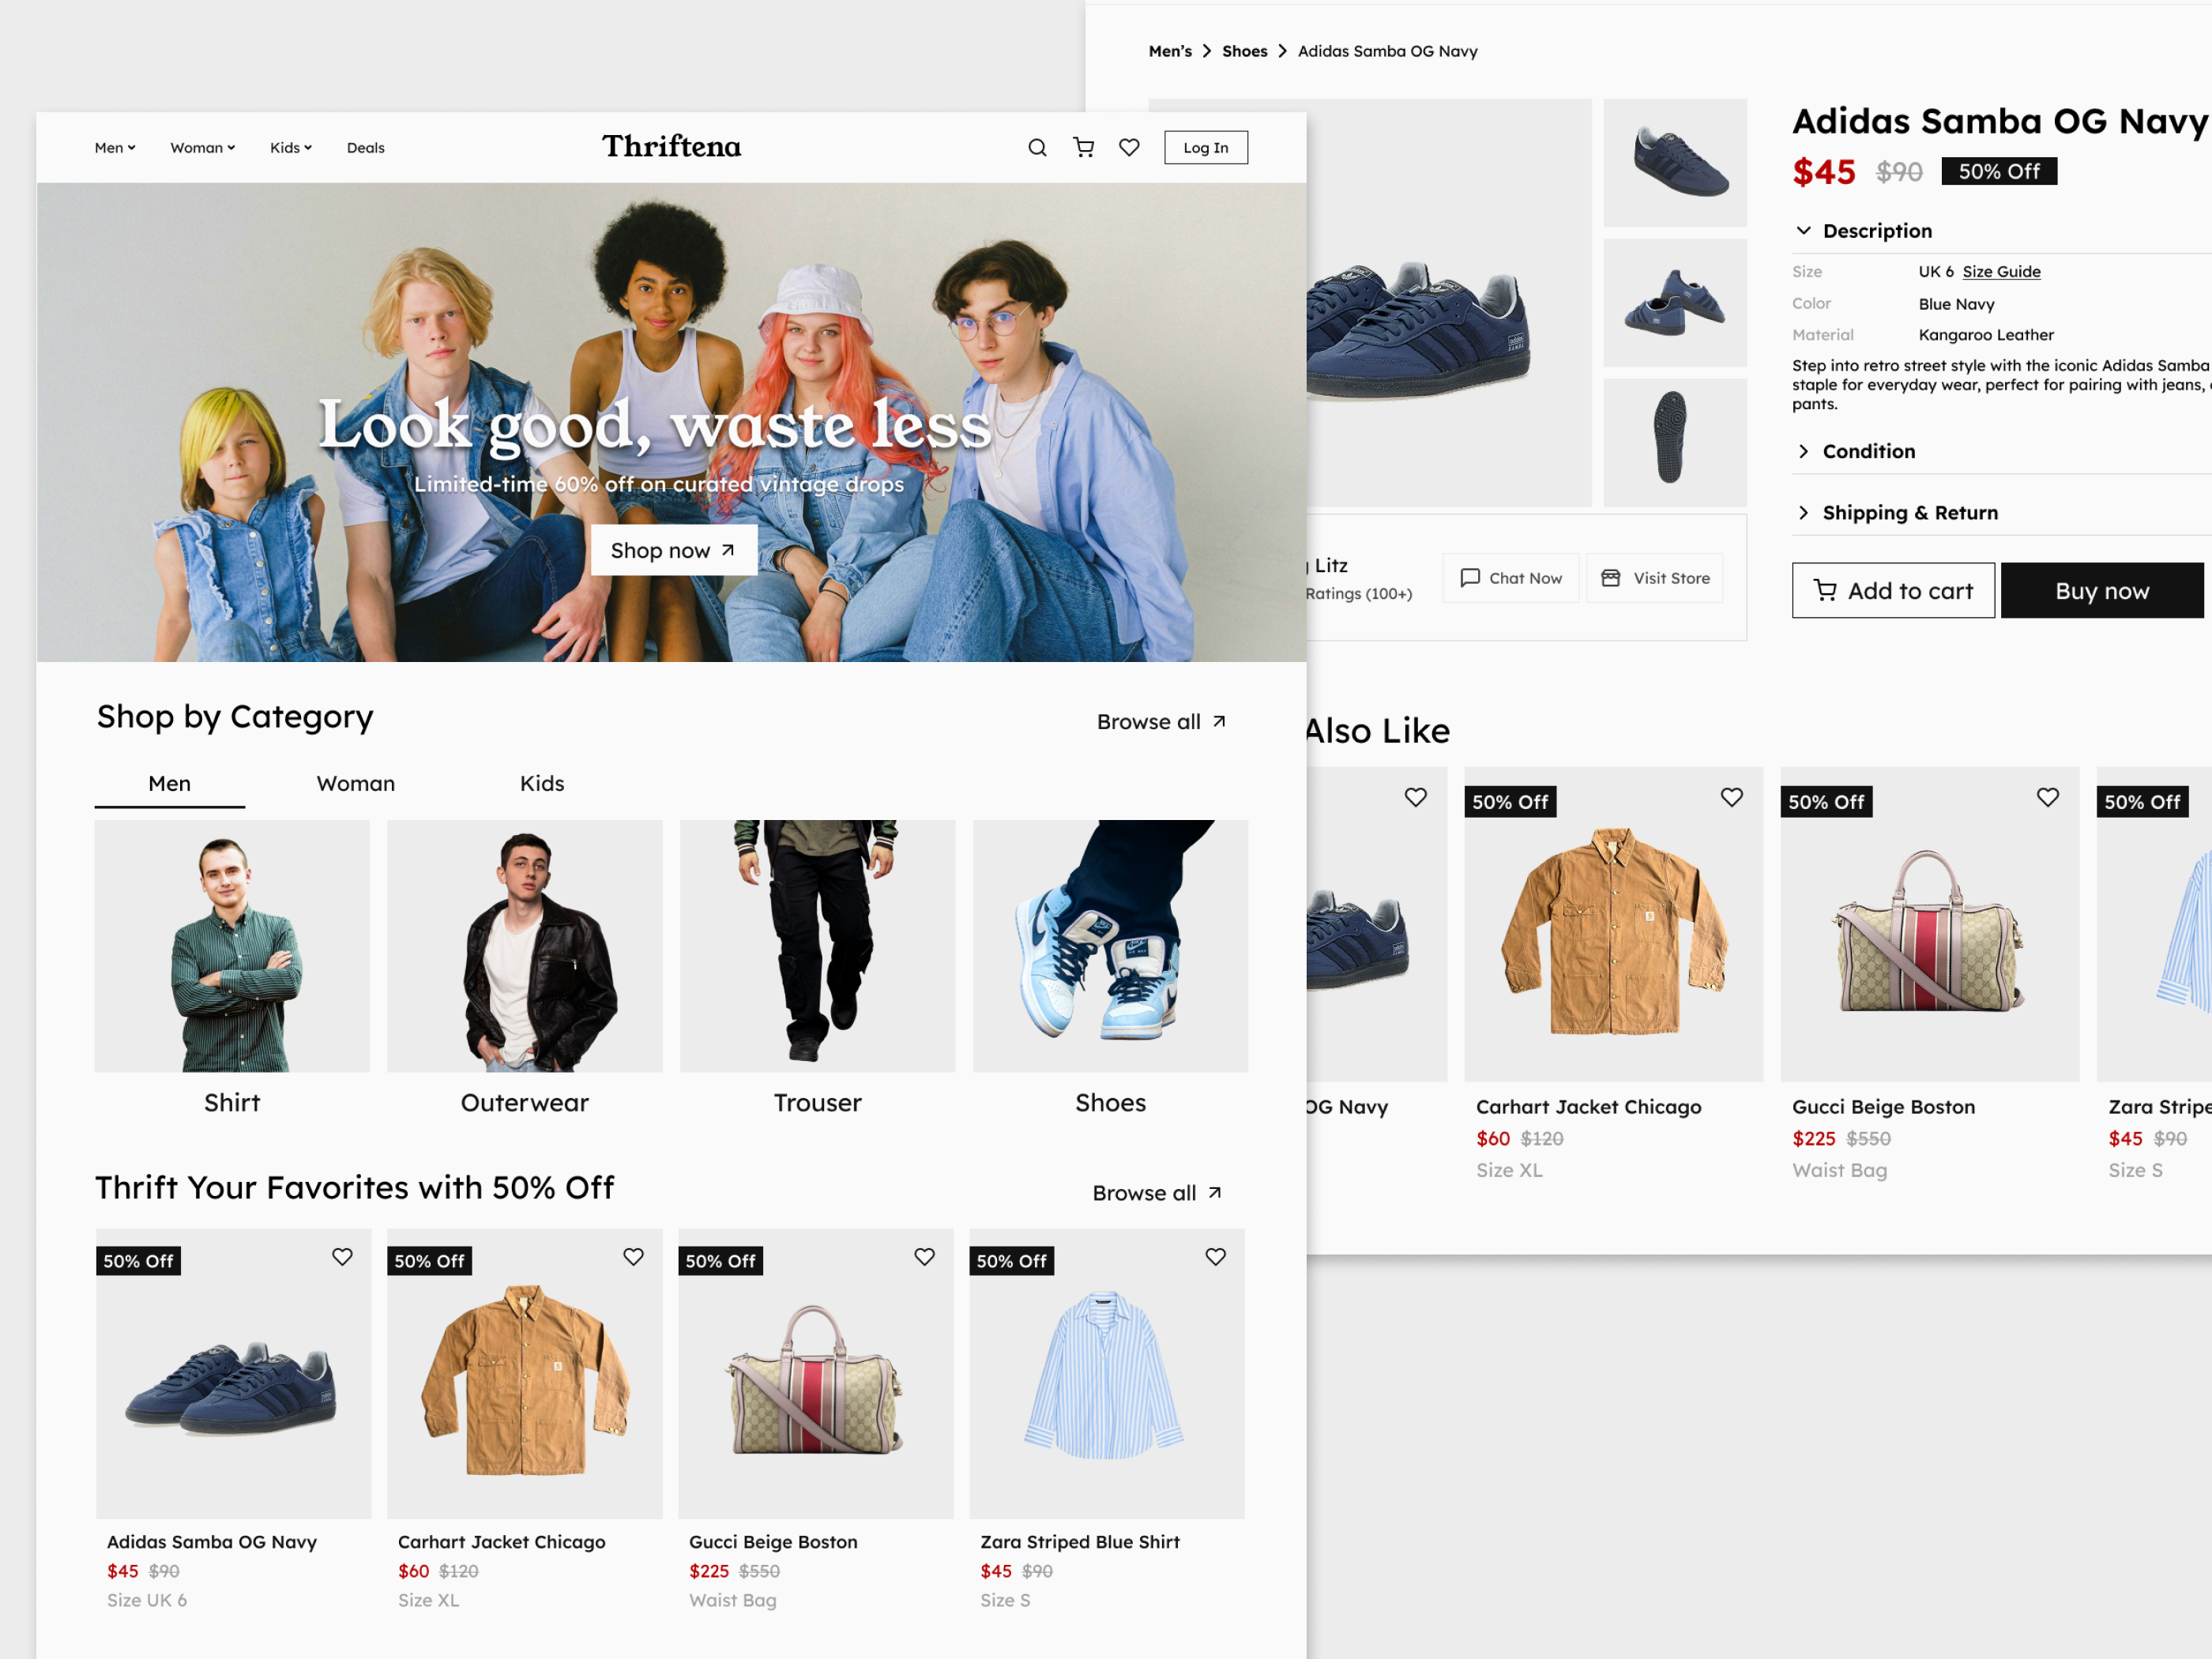
Task: Expand the Men dropdown in navigation
Action: 115,148
